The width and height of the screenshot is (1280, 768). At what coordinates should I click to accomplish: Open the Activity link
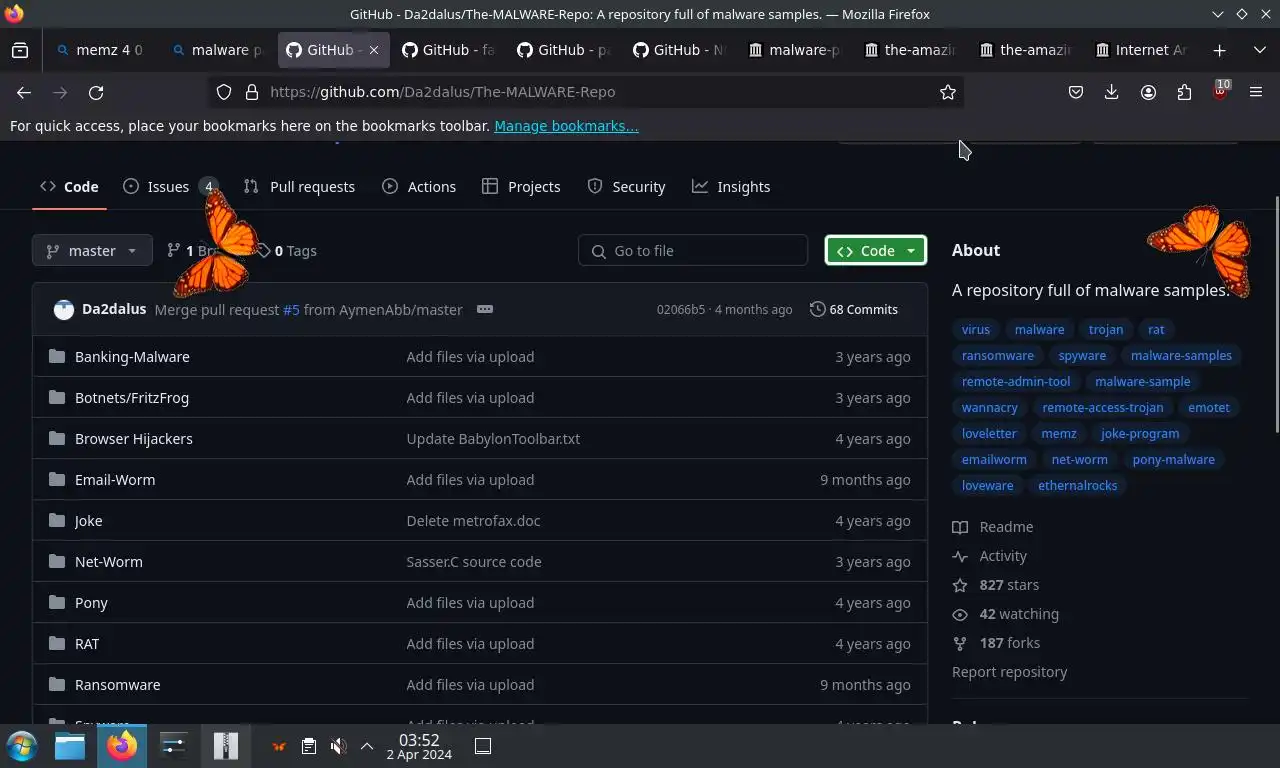click(x=990, y=556)
